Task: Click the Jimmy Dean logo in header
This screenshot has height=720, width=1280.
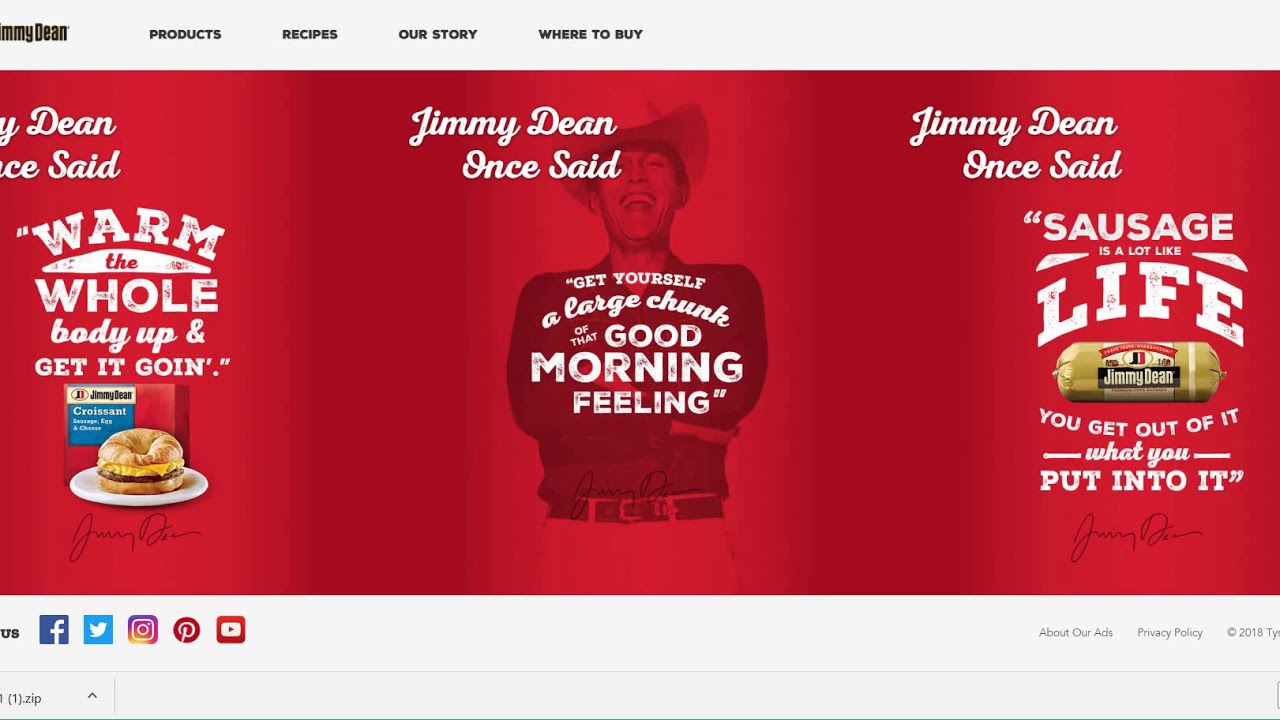Action: pyautogui.click(x=34, y=33)
